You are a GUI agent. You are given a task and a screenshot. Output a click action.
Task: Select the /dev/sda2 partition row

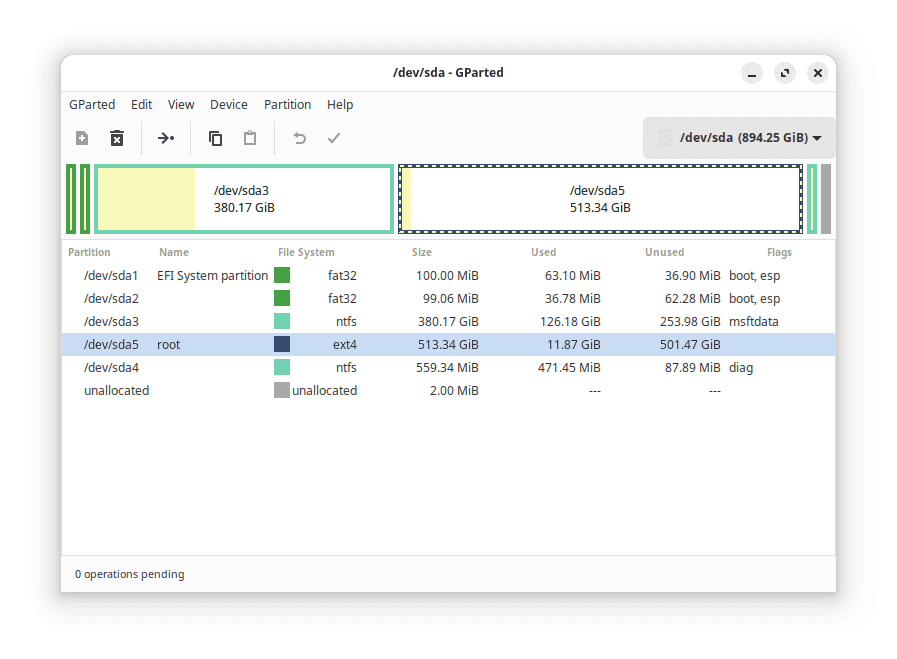tap(448, 299)
